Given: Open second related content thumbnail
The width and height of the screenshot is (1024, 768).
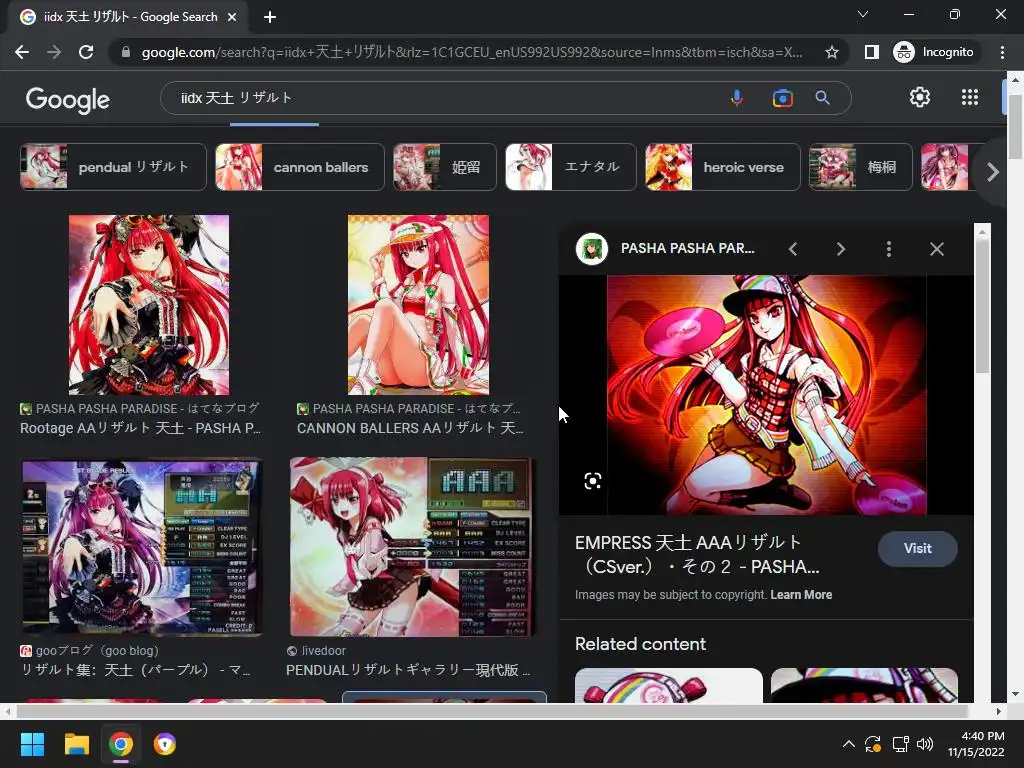Looking at the screenshot, I should pyautogui.click(x=864, y=684).
